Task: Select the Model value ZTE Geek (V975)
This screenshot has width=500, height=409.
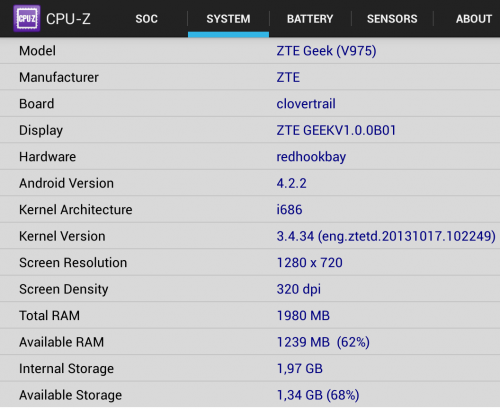Action: (x=326, y=51)
